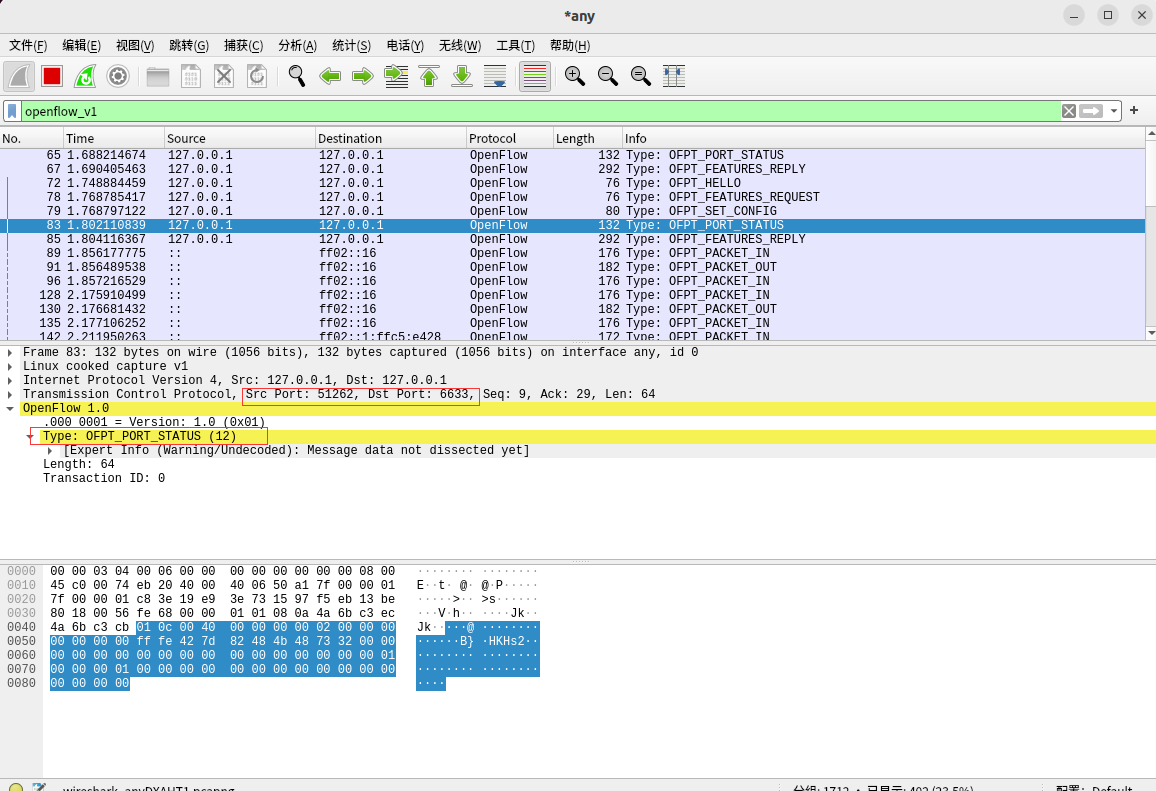Go to a specific packet
Screen dimensions: 1156x791
(396, 76)
